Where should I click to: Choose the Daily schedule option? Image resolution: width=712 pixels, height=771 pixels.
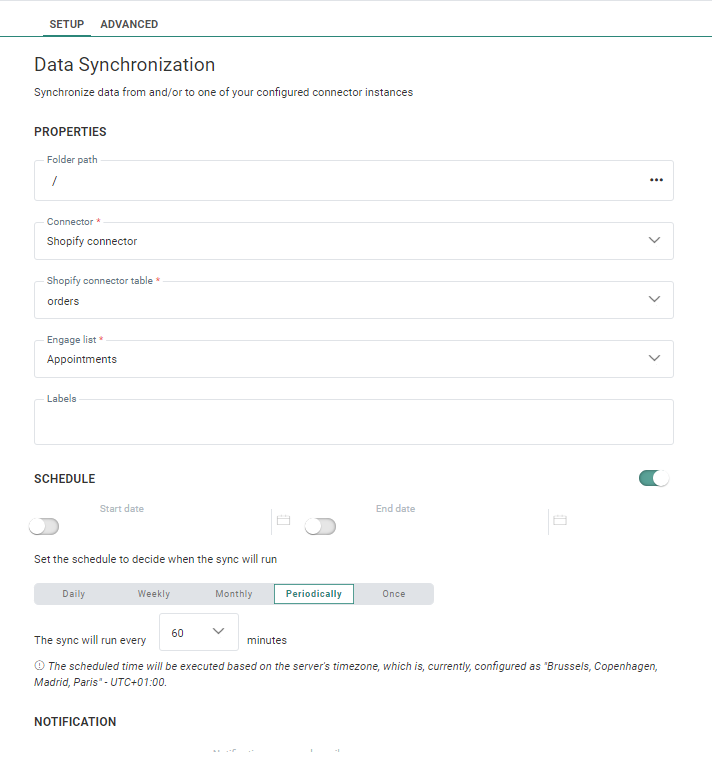(74, 594)
